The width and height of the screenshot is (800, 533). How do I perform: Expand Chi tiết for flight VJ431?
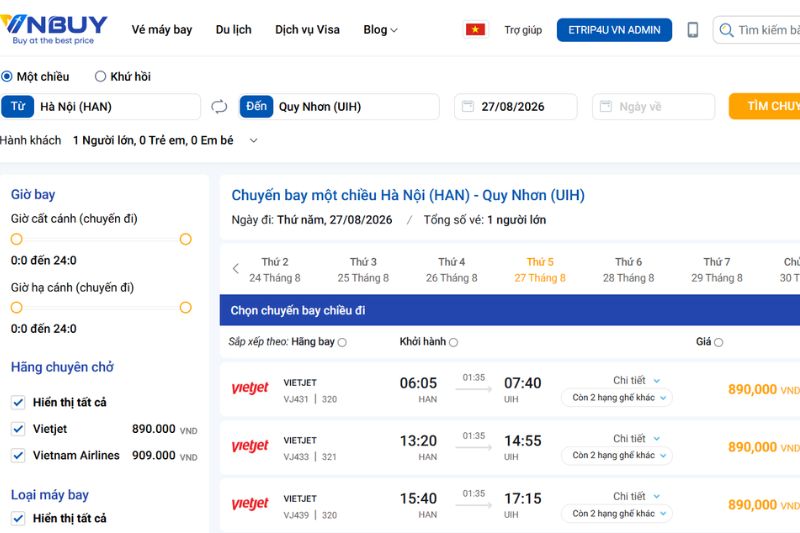click(636, 380)
